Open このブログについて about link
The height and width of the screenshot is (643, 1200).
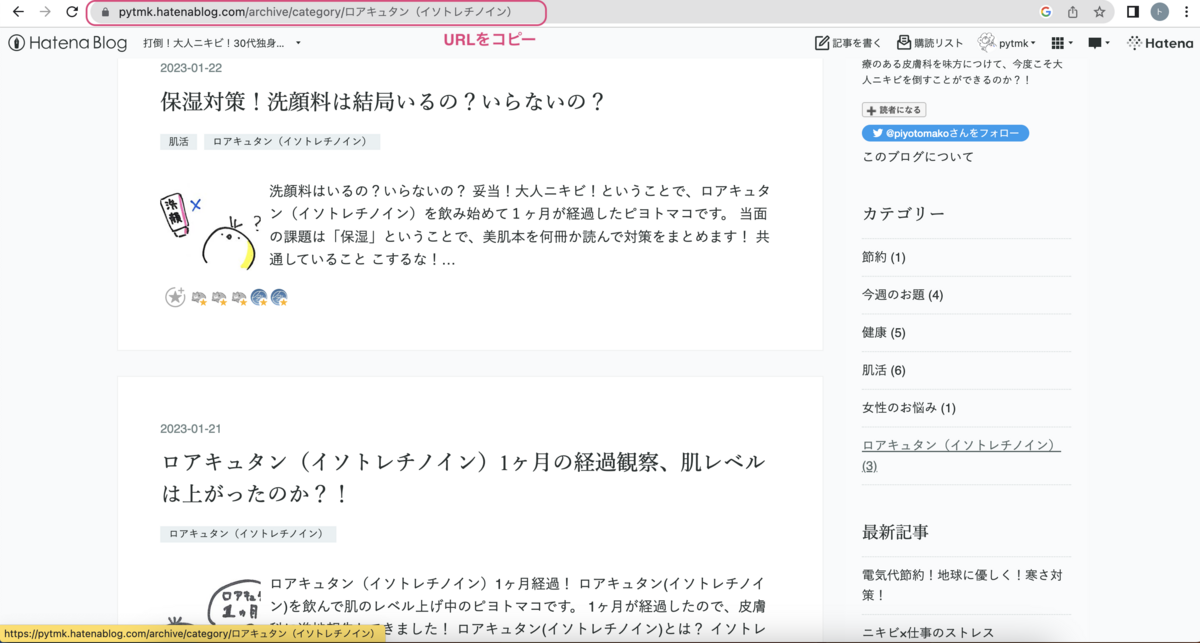(x=918, y=157)
